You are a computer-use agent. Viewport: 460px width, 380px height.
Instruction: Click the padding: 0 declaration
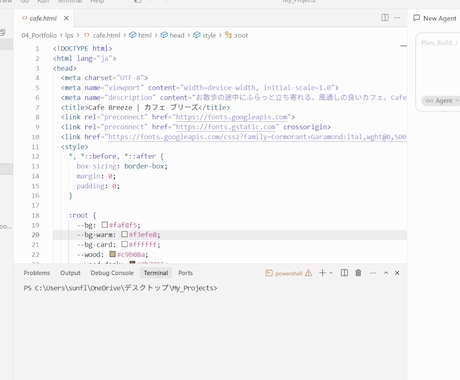point(98,186)
